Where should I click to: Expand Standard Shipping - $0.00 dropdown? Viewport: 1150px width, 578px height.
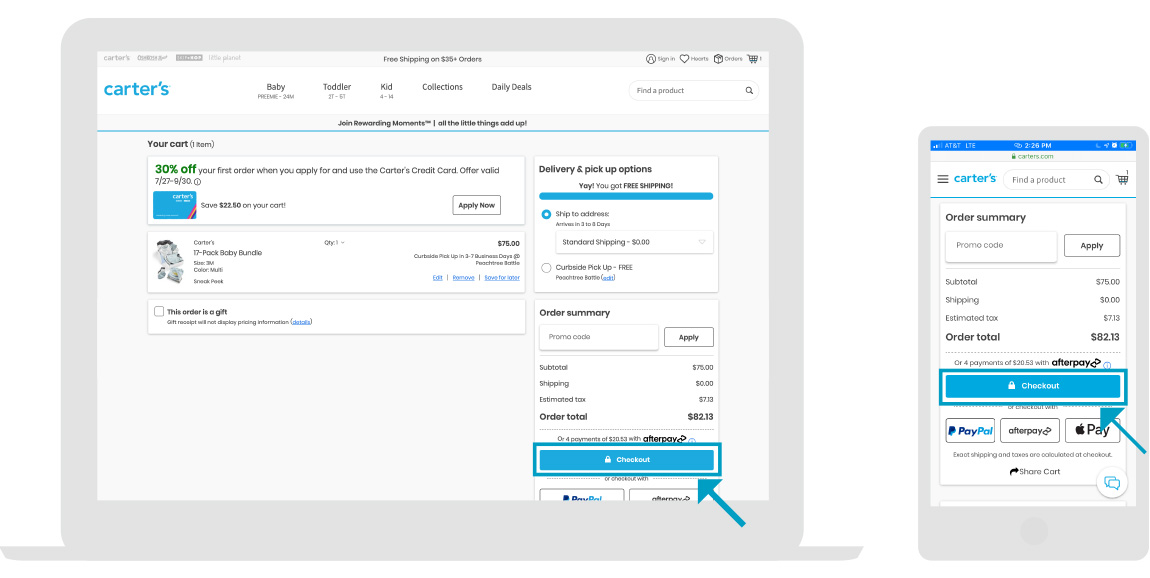click(634, 242)
